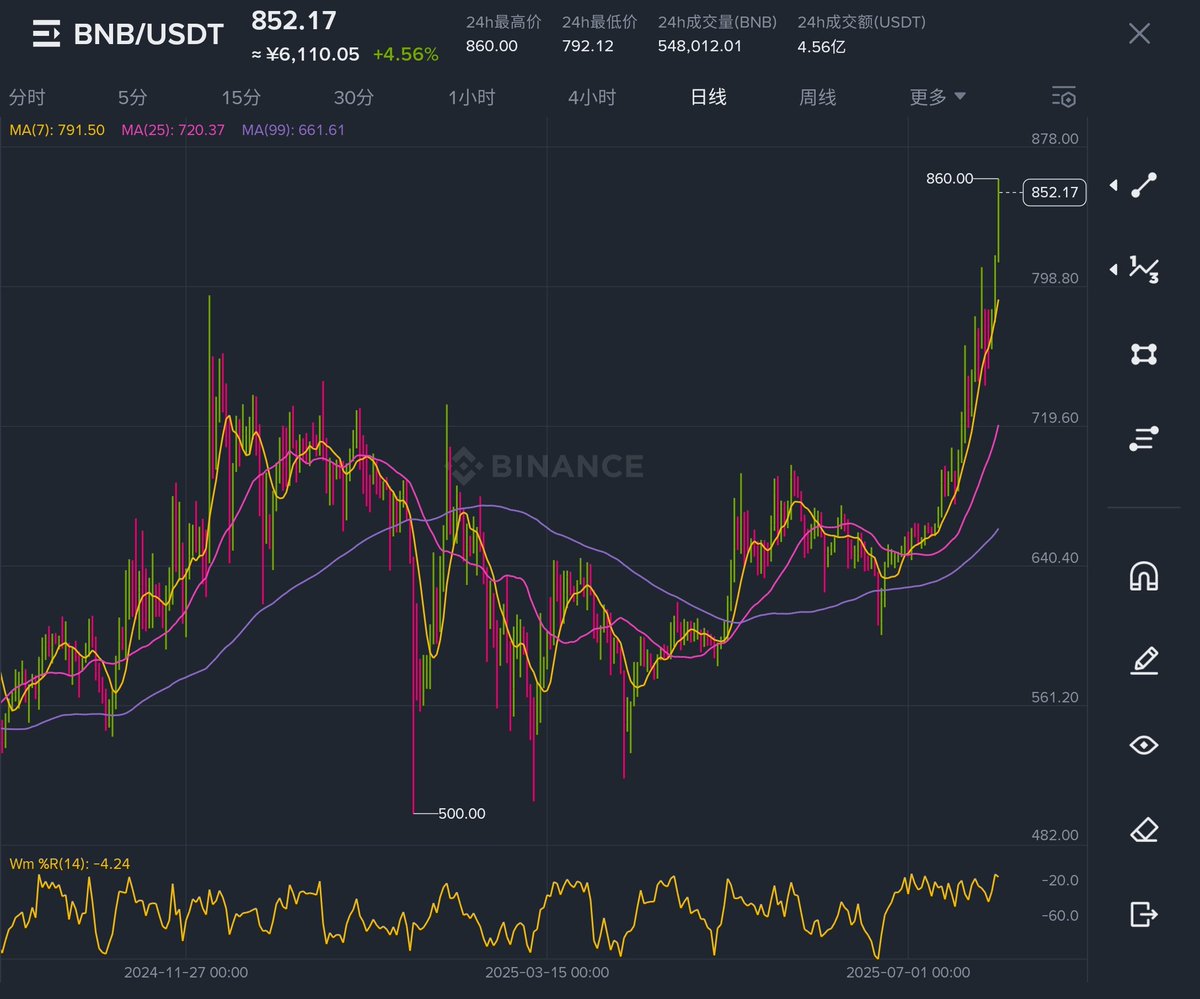Screen dimensions: 1200x999
Task: Click the -20.0 Williams %R axis label
Action: (1060, 881)
